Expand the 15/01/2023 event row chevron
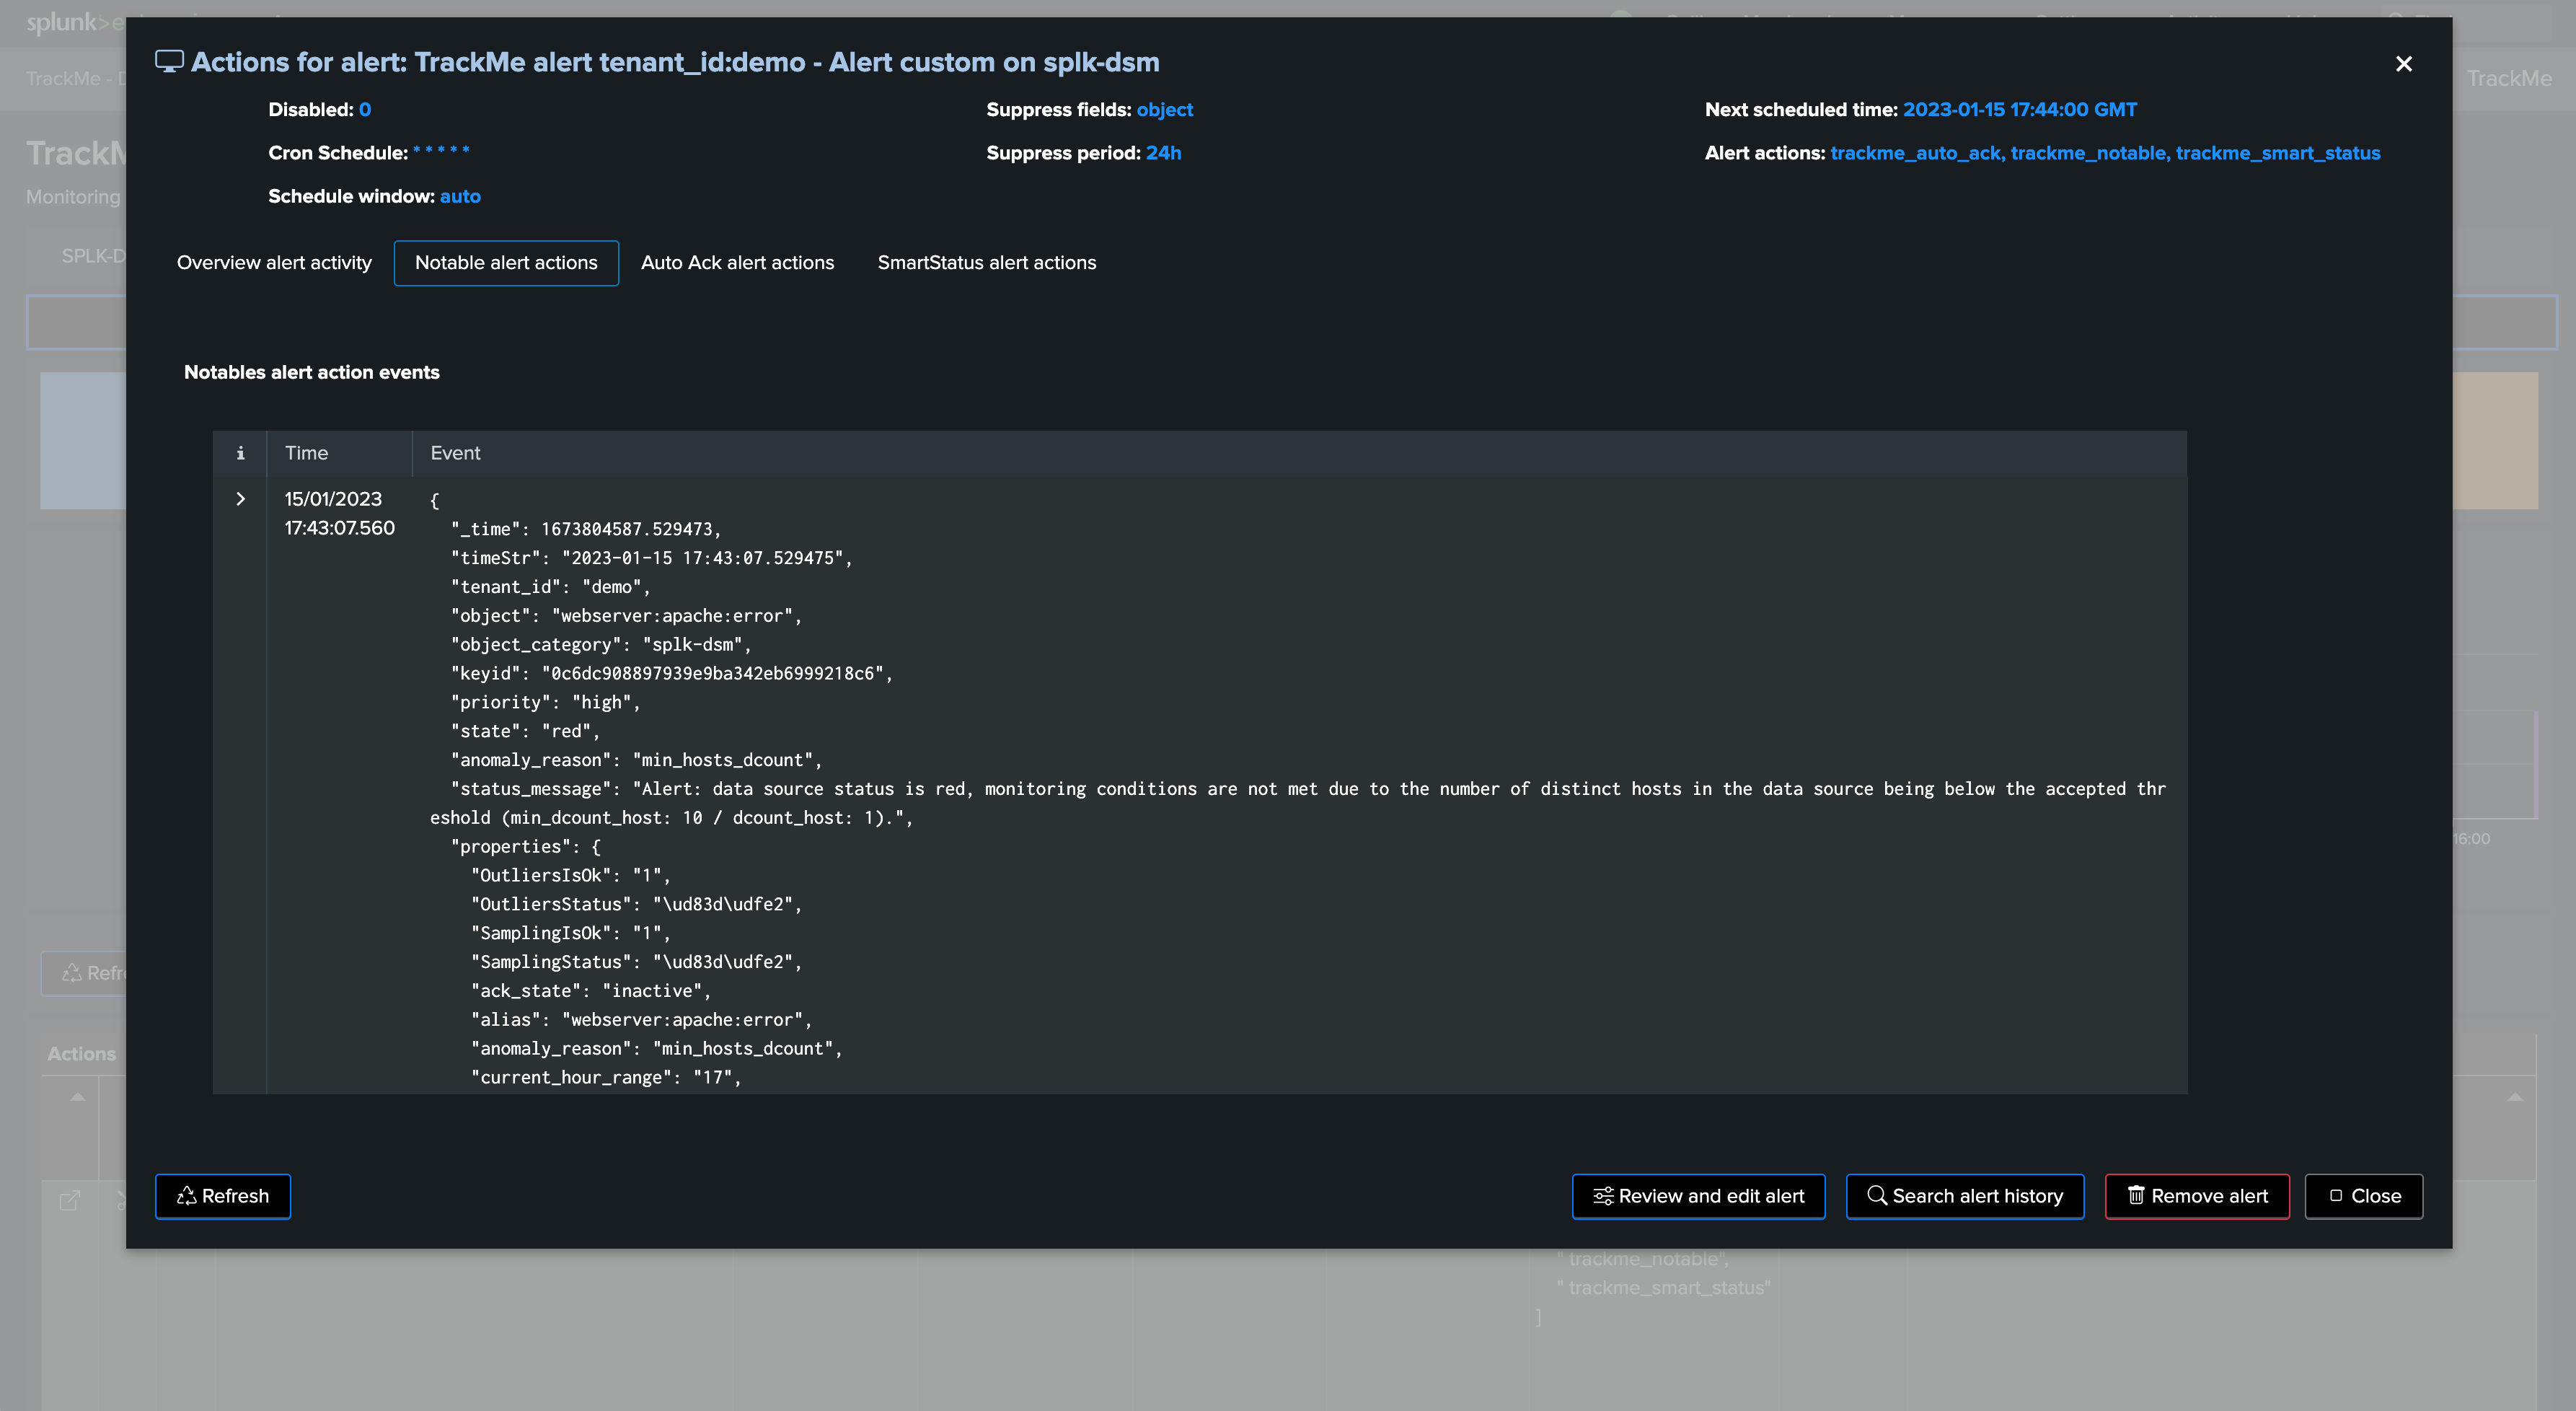This screenshot has height=1411, width=2576. (x=240, y=499)
